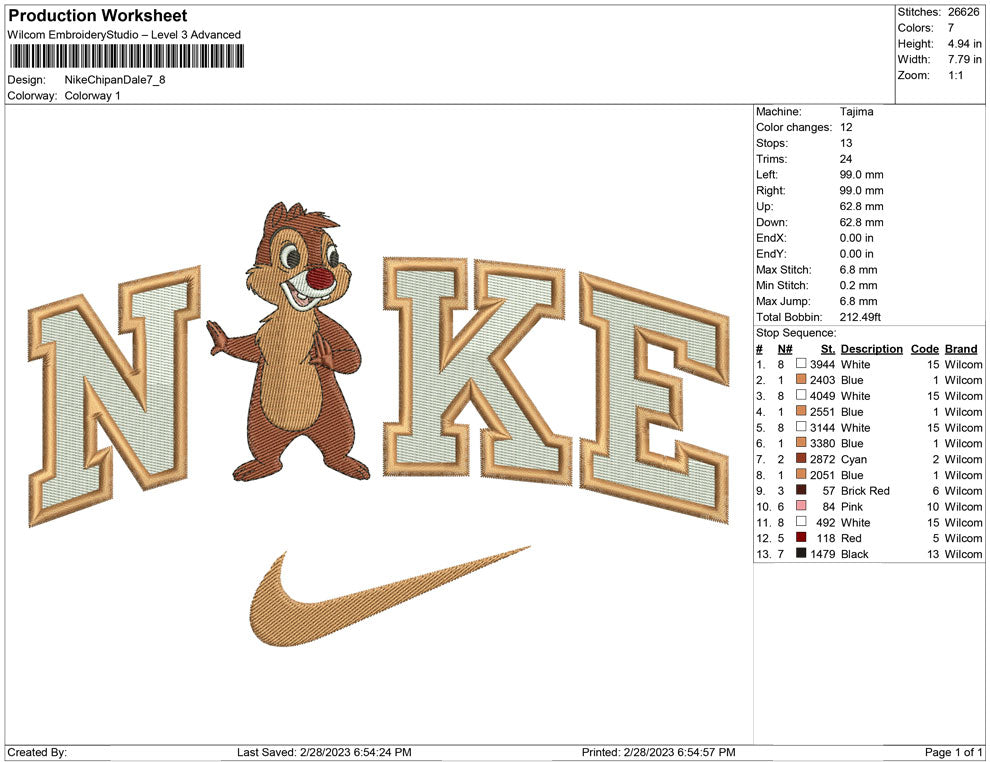
Task: Click the Black swatch for stop 13
Action: (x=801, y=553)
